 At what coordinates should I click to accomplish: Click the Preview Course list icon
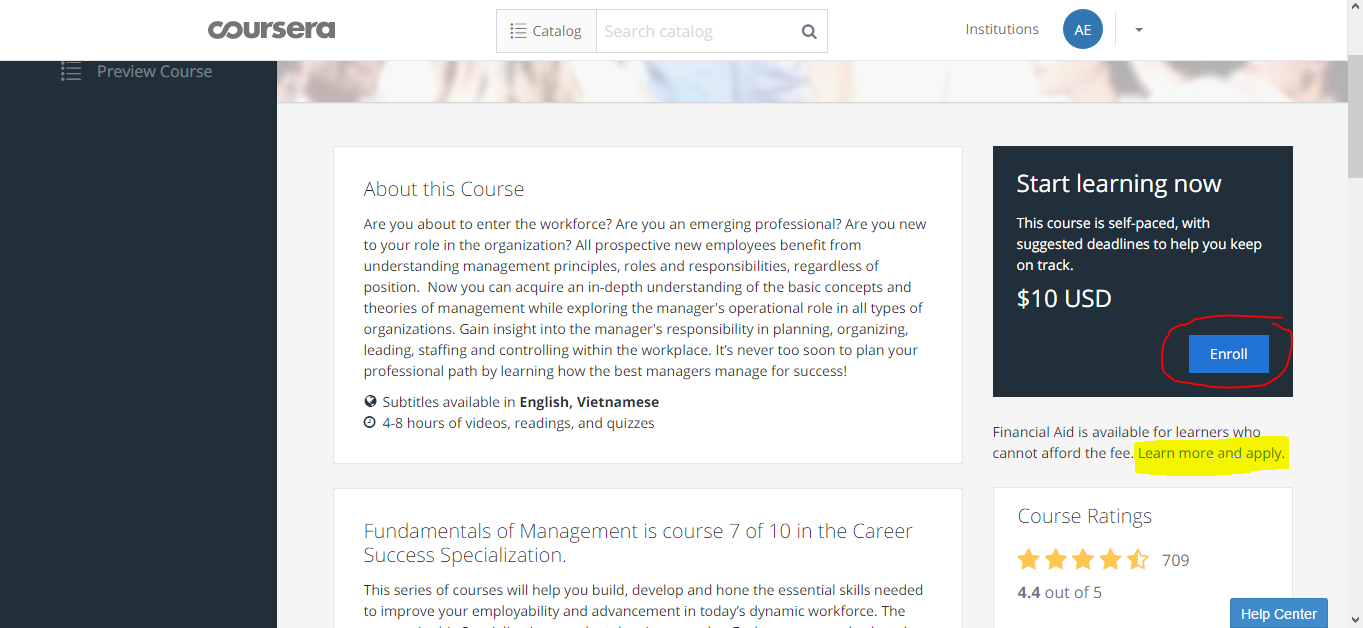click(70, 71)
